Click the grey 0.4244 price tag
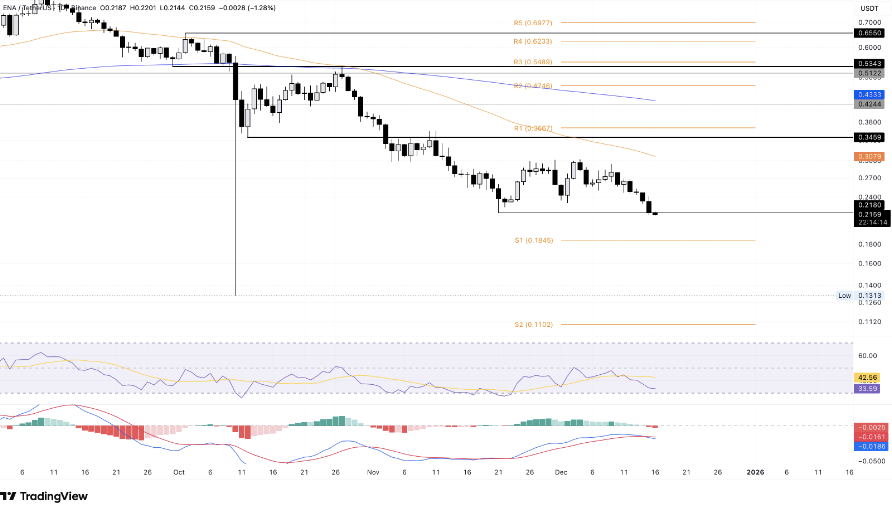Viewport: 892px width, 506px height. coord(870,104)
